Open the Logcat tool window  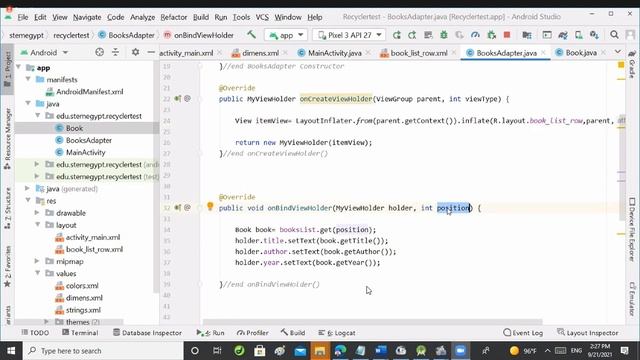tap(337, 333)
